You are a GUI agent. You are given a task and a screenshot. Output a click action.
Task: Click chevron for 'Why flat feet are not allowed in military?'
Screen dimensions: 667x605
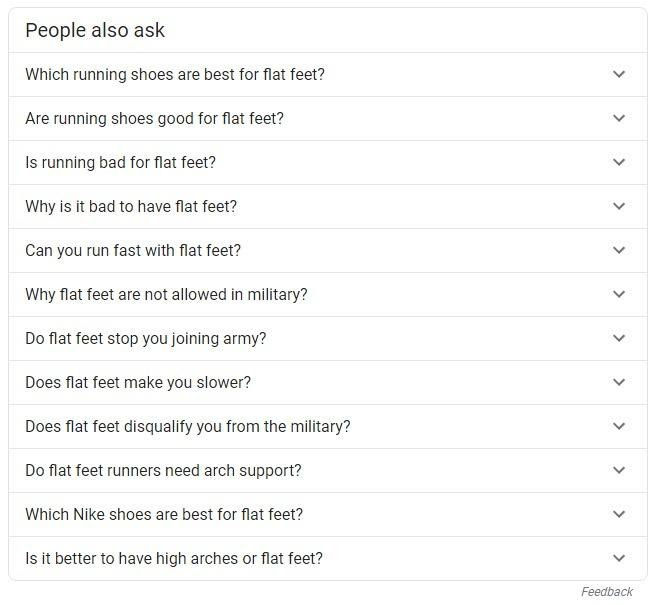point(619,294)
